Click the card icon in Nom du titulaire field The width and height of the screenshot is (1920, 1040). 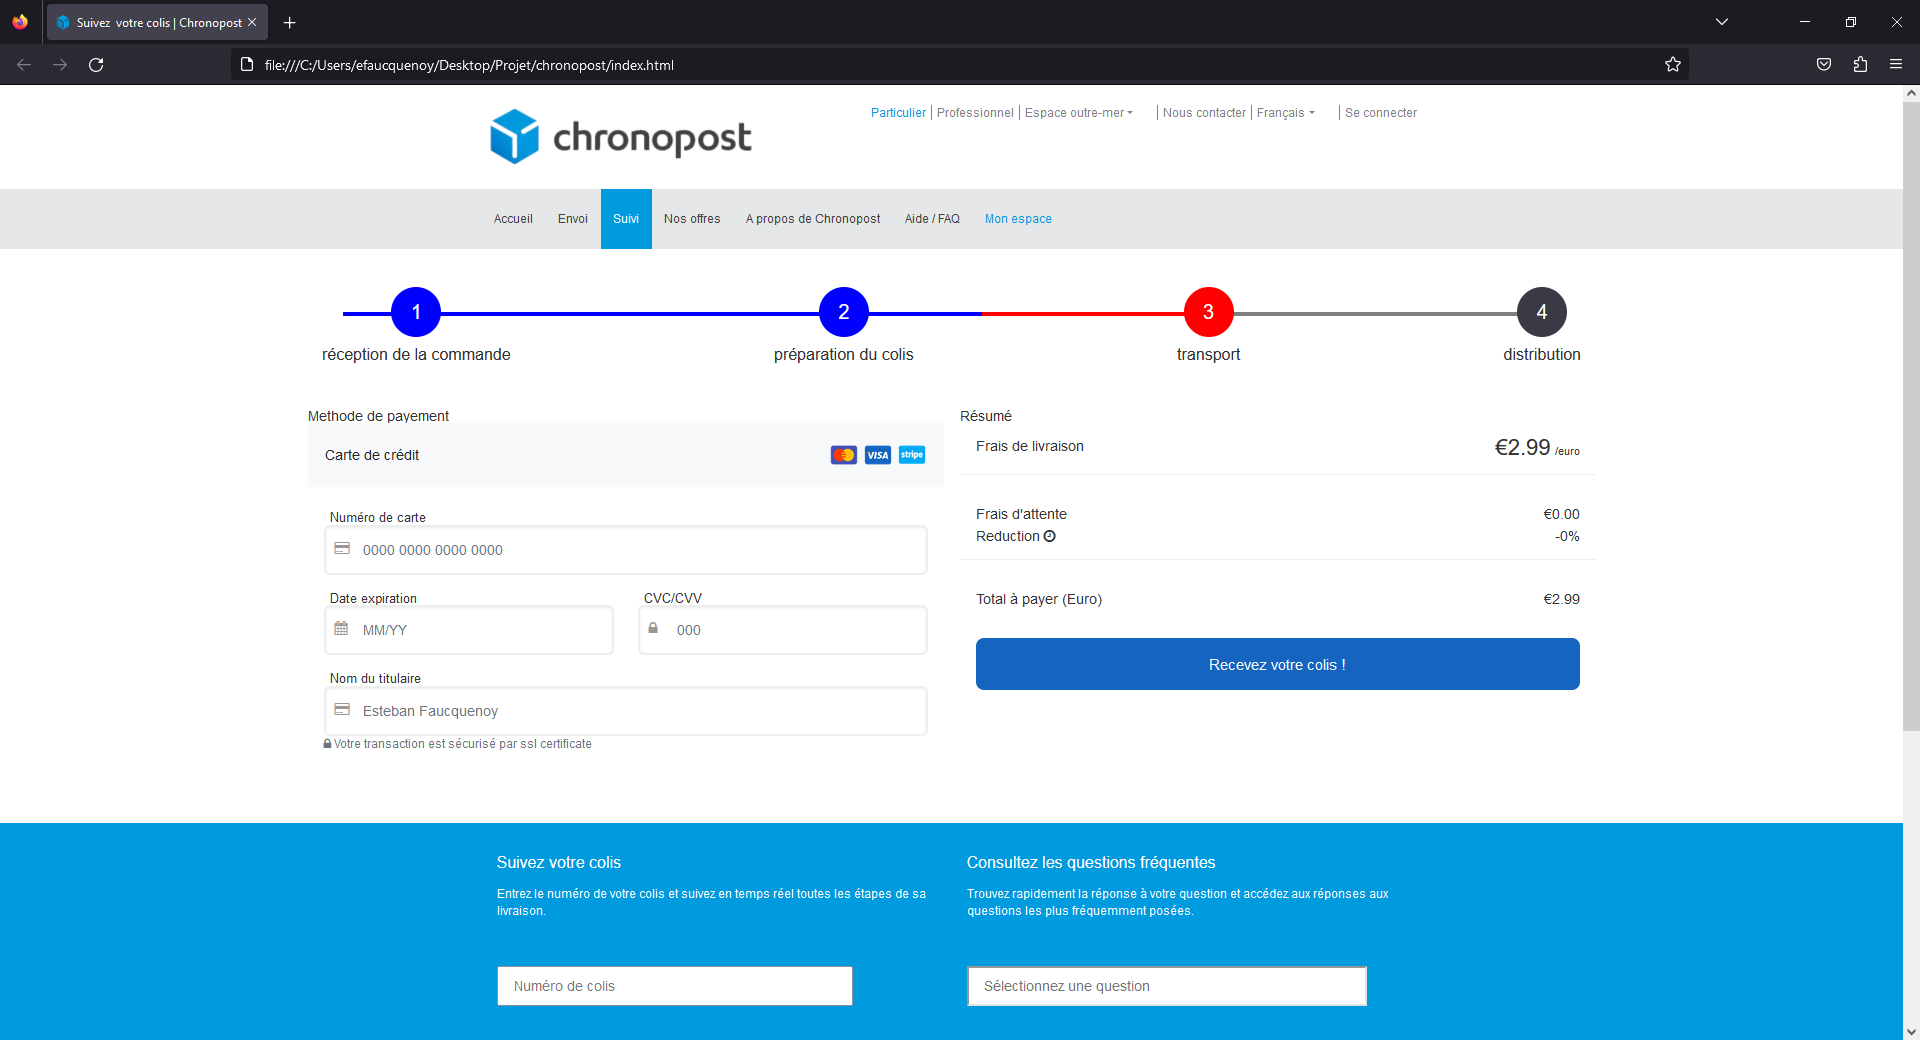(342, 710)
